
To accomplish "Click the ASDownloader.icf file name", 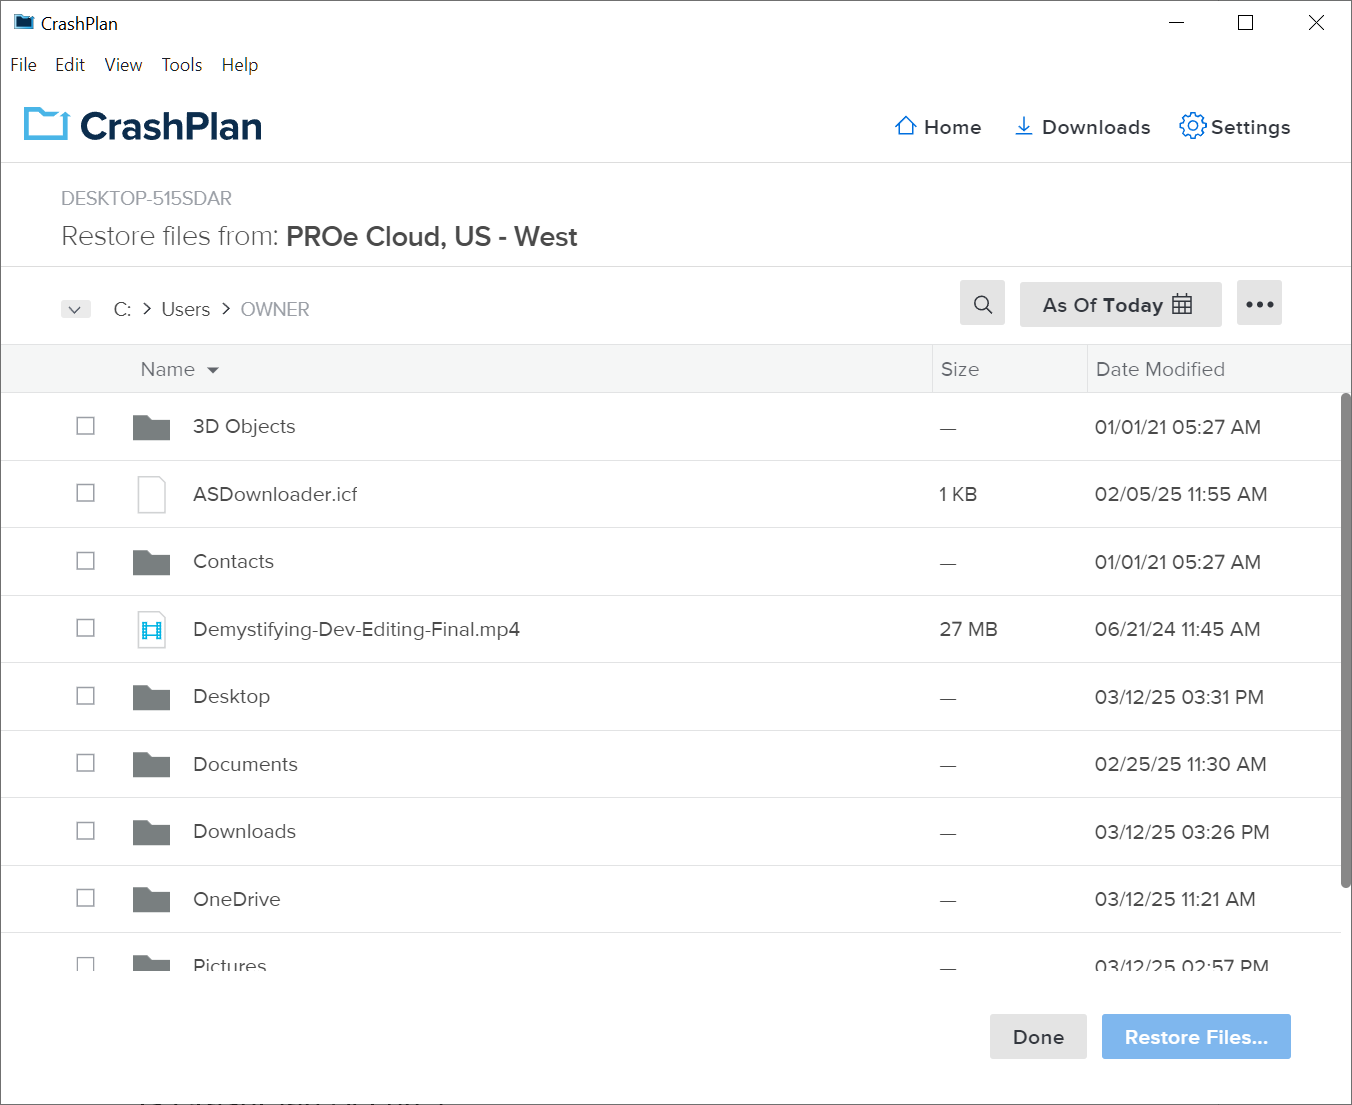I will point(275,494).
